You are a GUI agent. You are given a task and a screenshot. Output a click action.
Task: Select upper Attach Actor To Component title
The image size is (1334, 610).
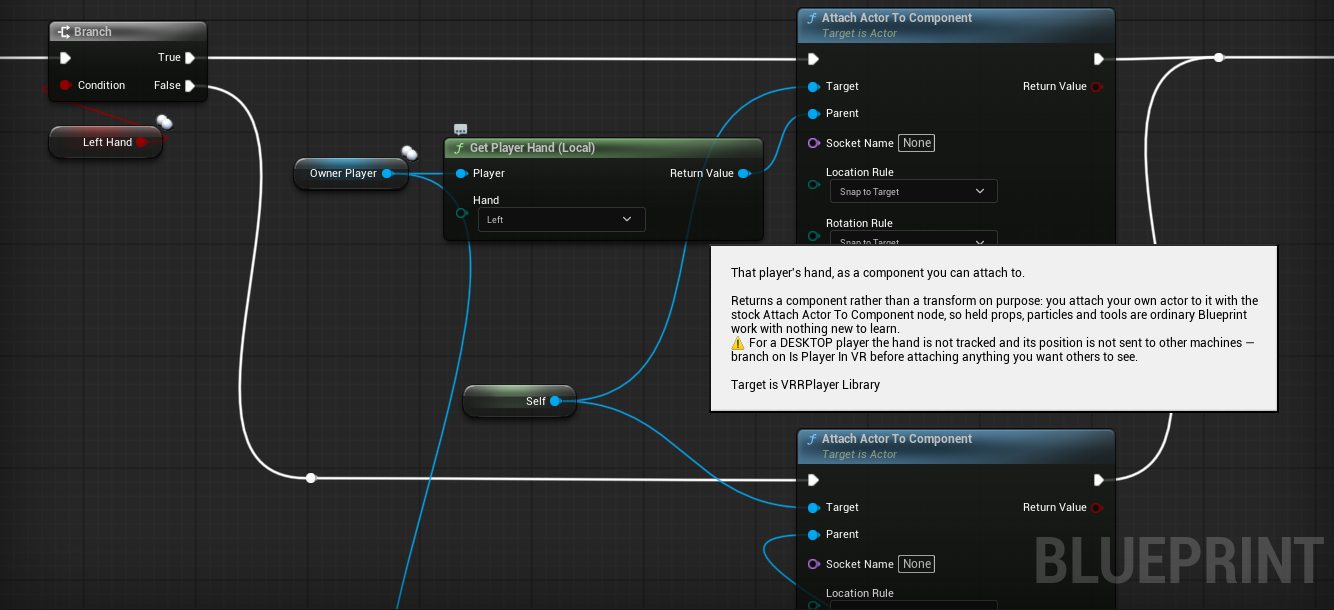(897, 18)
